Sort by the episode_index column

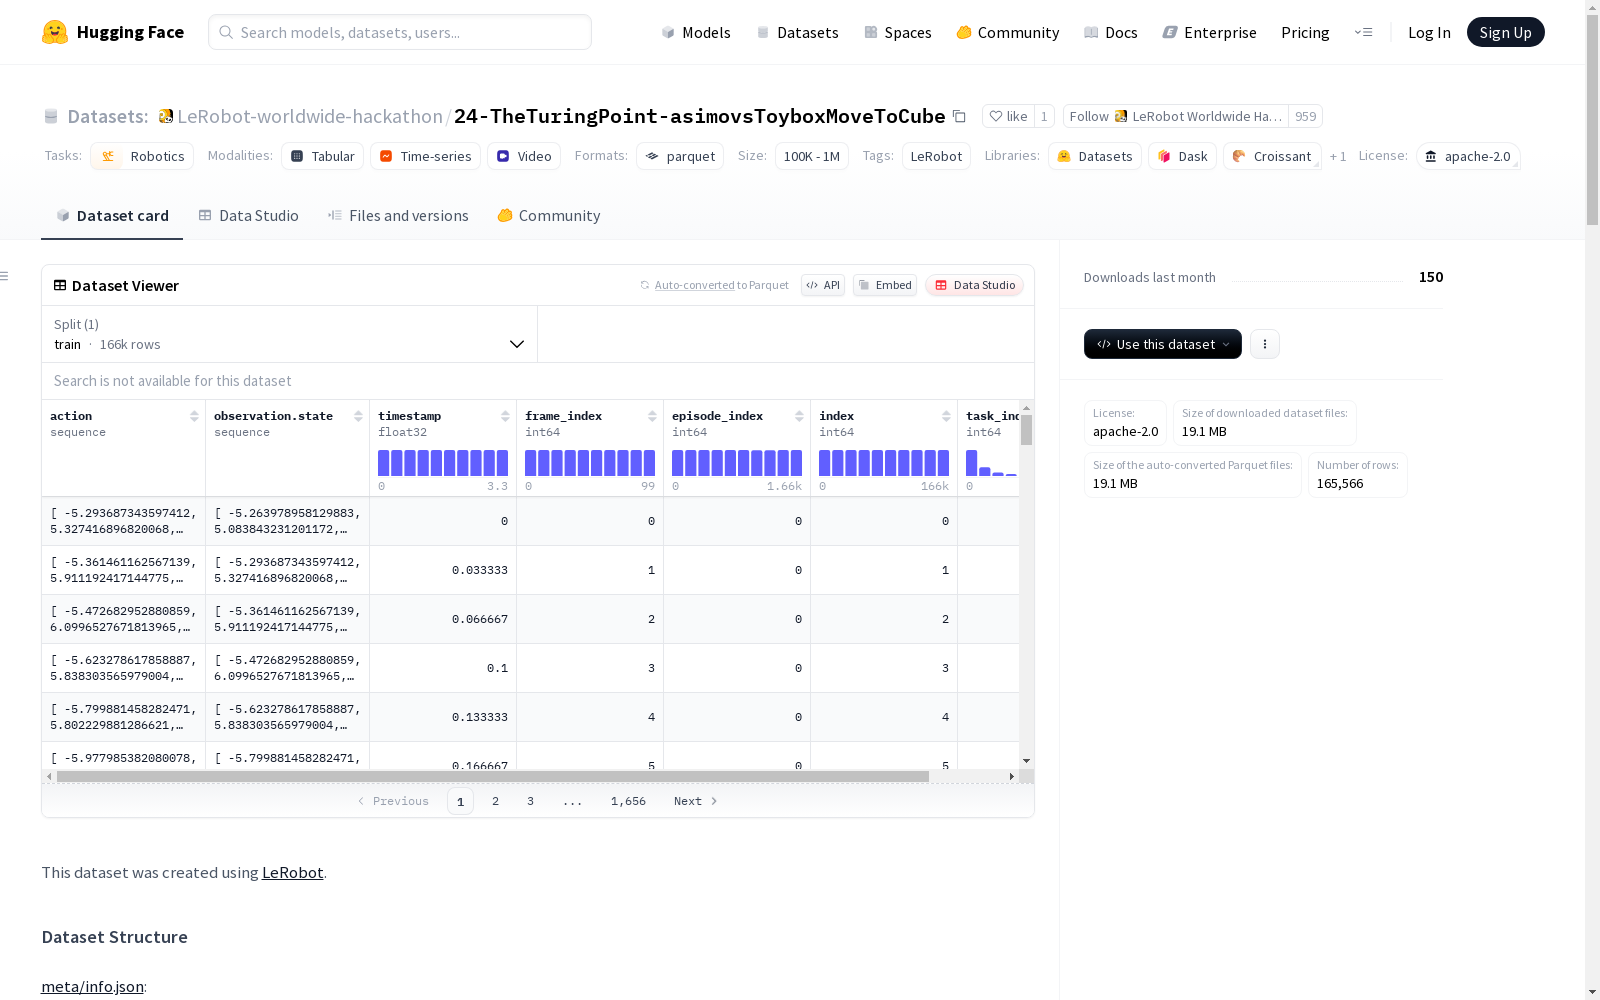click(x=799, y=416)
